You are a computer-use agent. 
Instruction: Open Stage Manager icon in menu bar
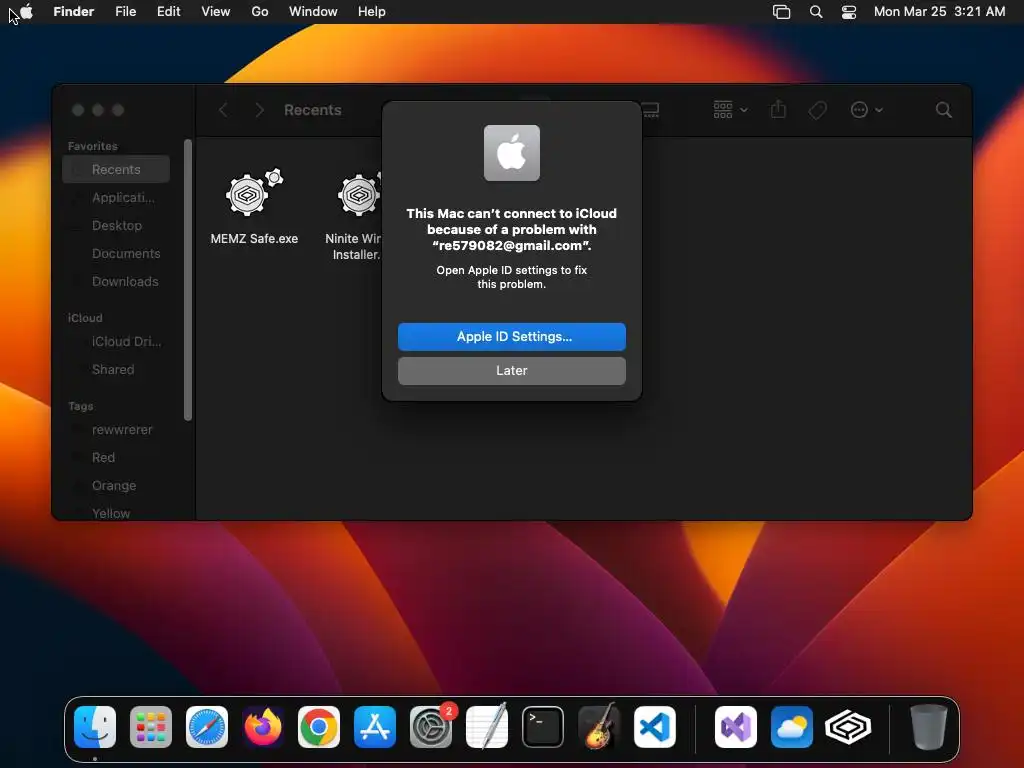tap(781, 11)
